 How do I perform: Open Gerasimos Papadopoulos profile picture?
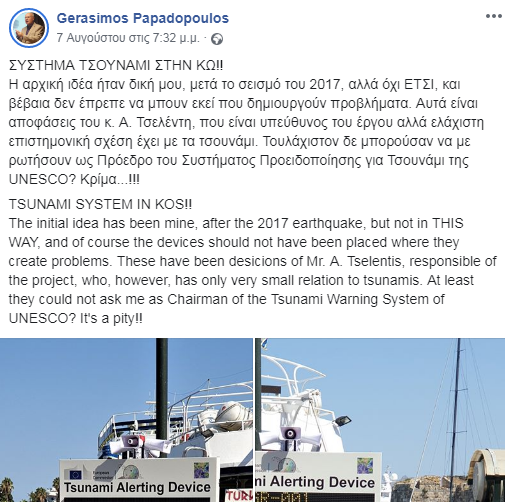tap(29, 28)
